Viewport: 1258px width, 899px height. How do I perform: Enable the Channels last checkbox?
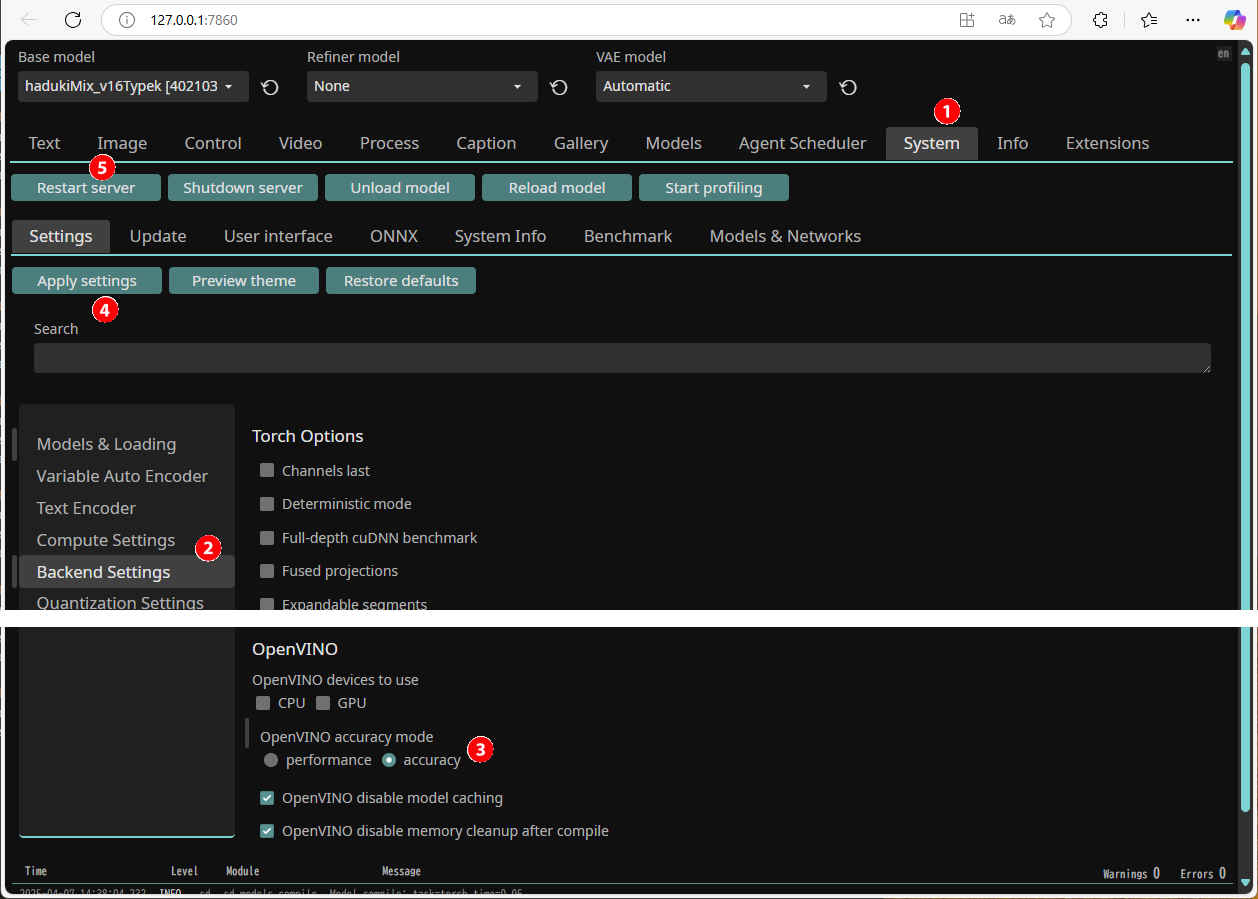point(267,470)
